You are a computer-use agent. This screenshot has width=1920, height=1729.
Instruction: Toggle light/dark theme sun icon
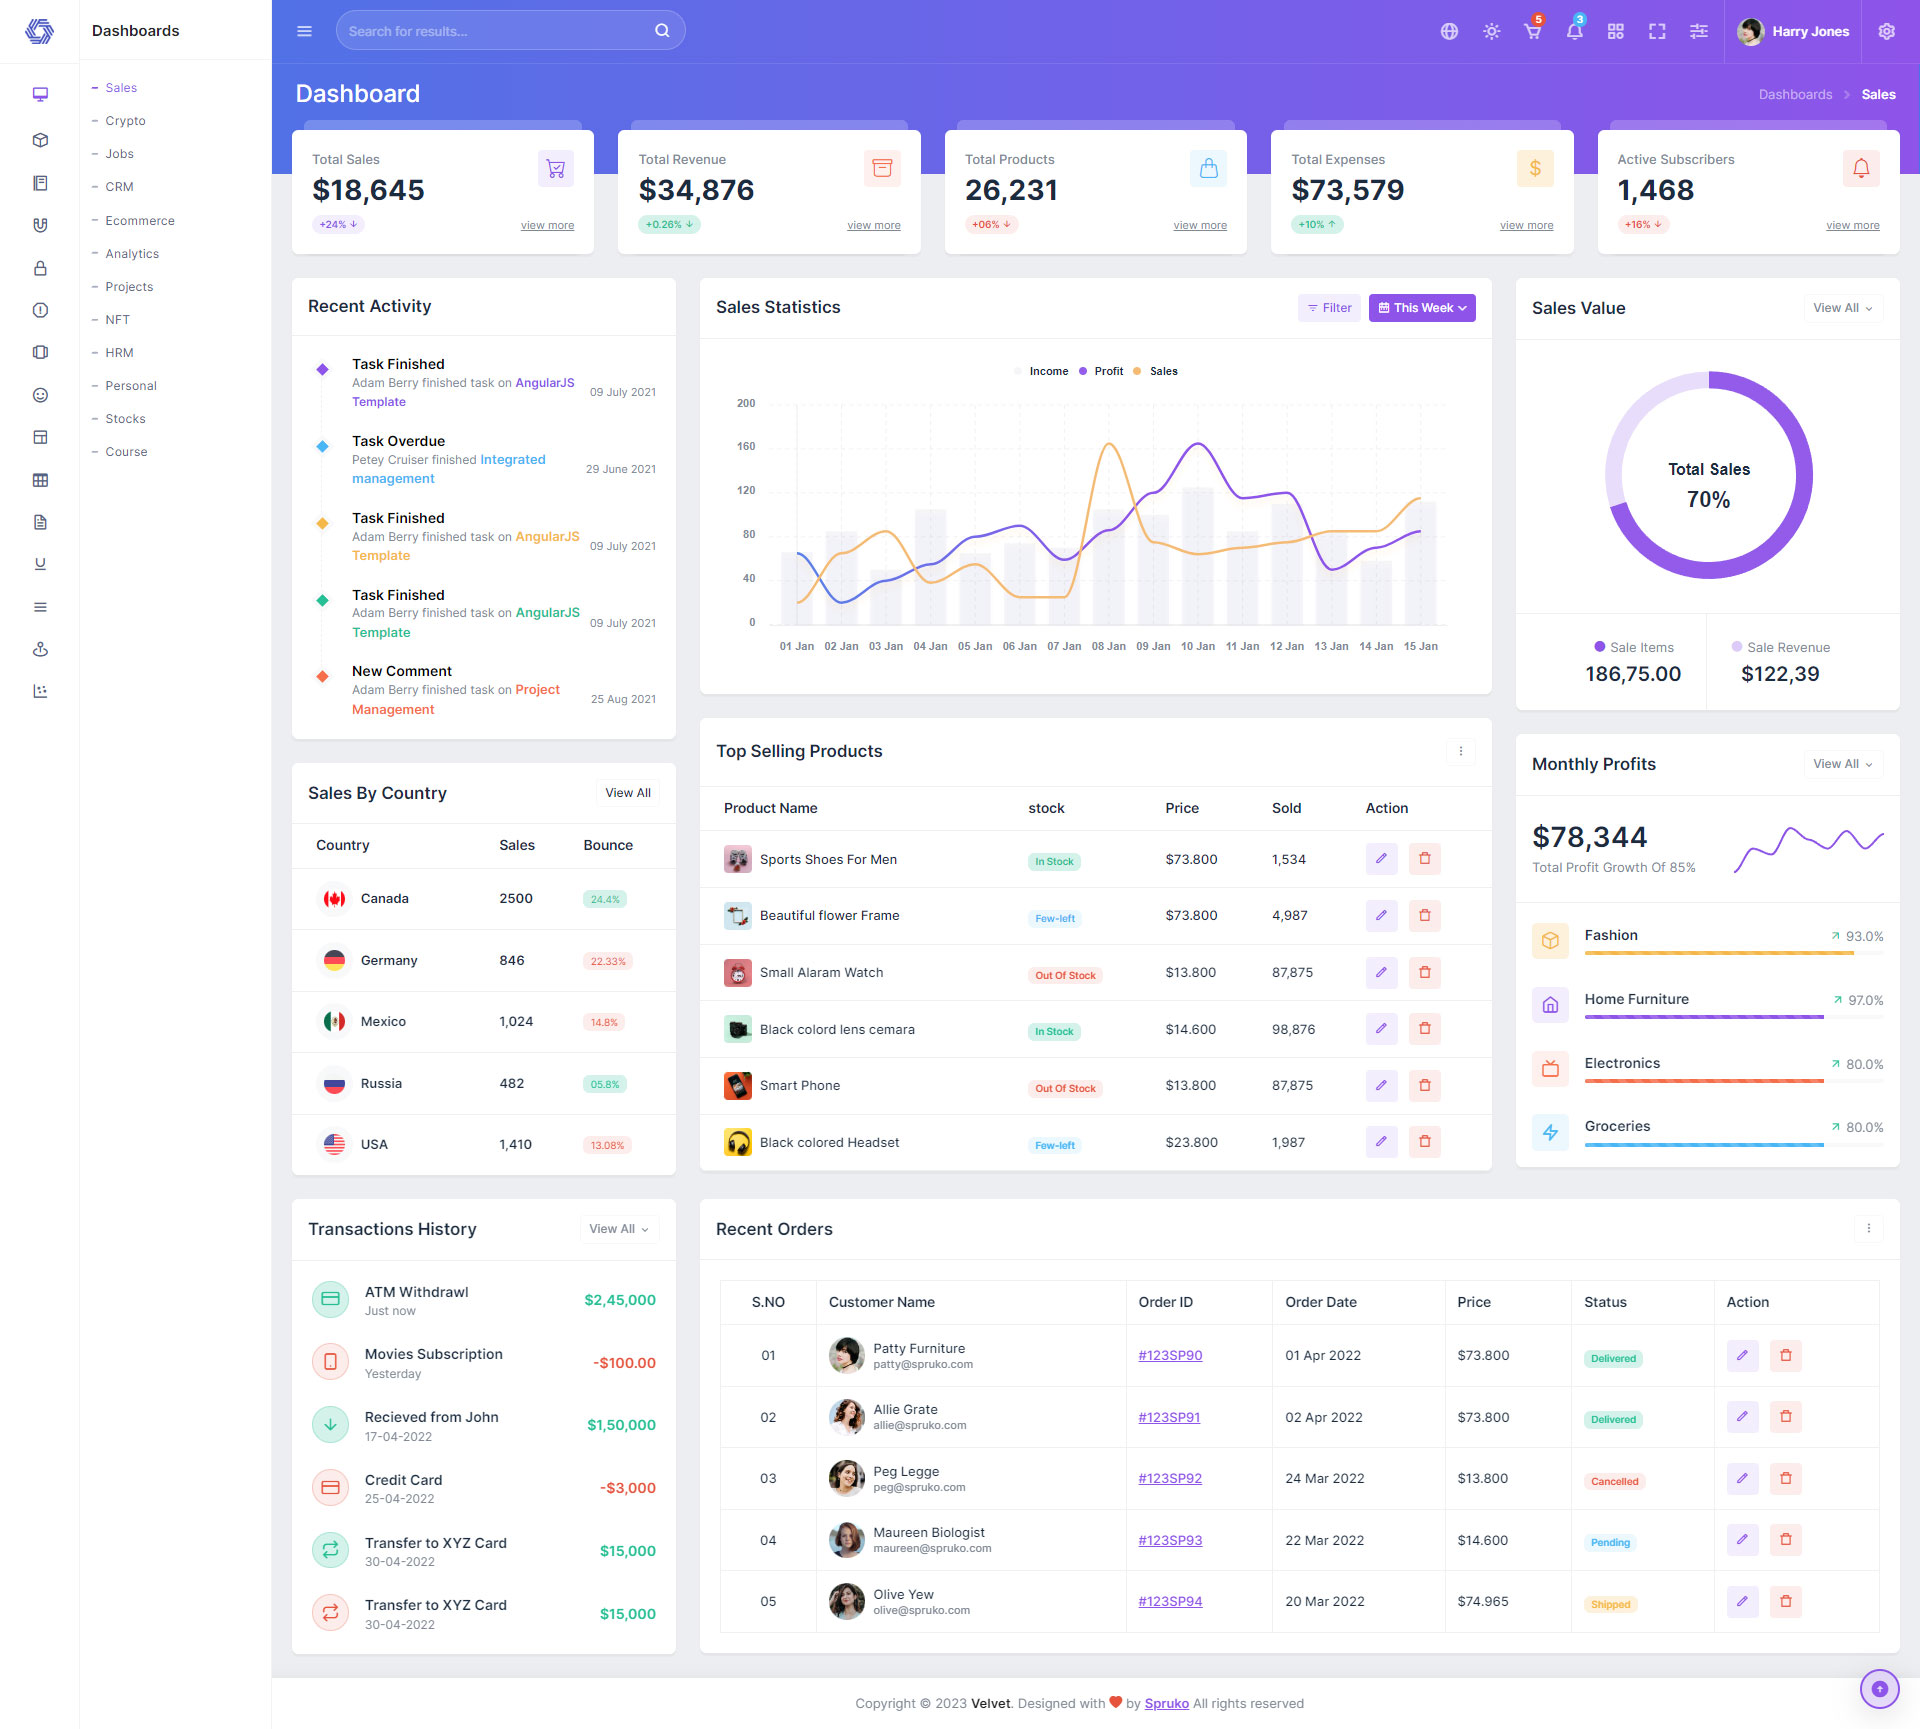point(1491,31)
